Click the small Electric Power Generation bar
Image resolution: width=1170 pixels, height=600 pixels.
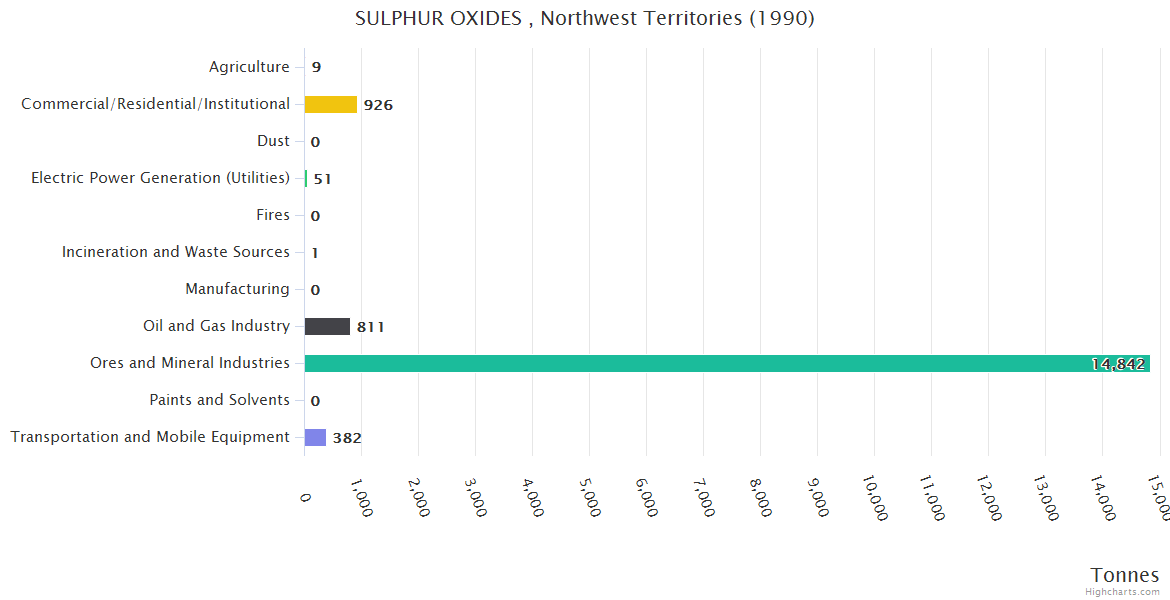tap(306, 178)
